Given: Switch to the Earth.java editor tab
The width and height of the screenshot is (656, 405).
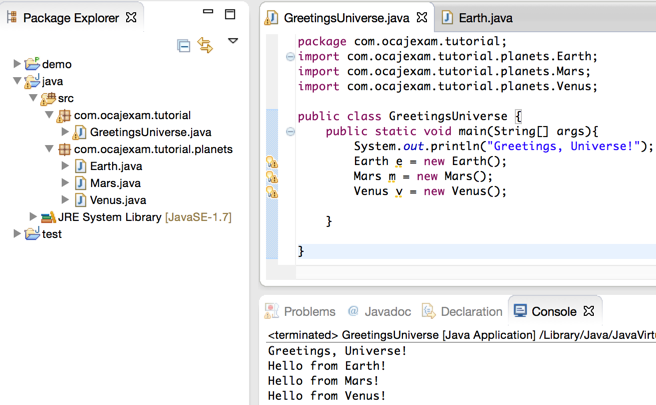Looking at the screenshot, I should pos(485,18).
